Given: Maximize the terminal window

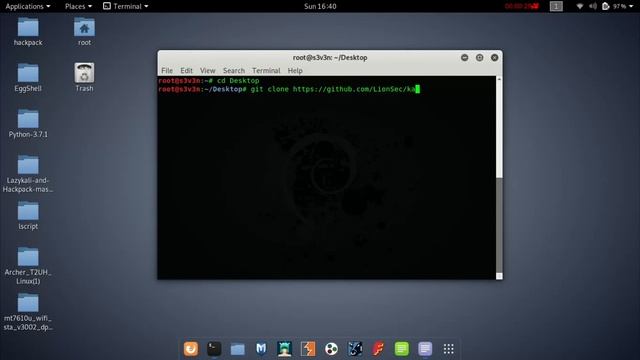Looking at the screenshot, I should tap(480, 58).
